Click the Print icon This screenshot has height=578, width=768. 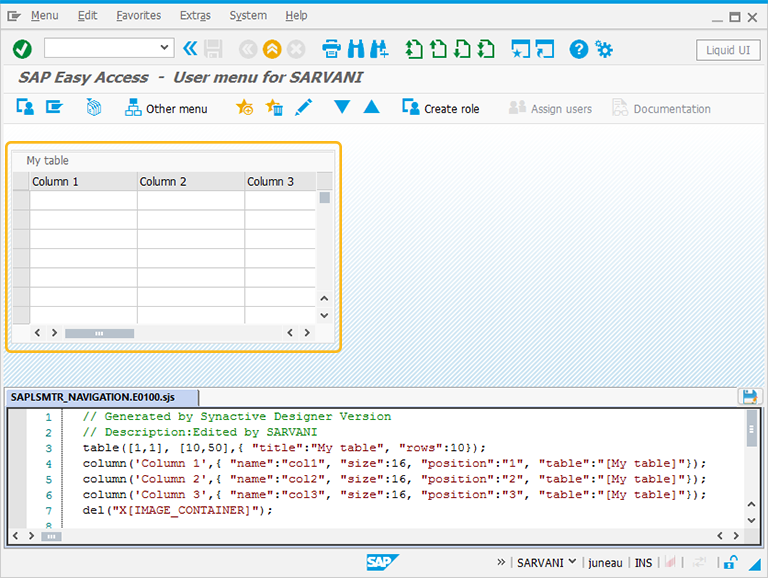pyautogui.click(x=332, y=49)
